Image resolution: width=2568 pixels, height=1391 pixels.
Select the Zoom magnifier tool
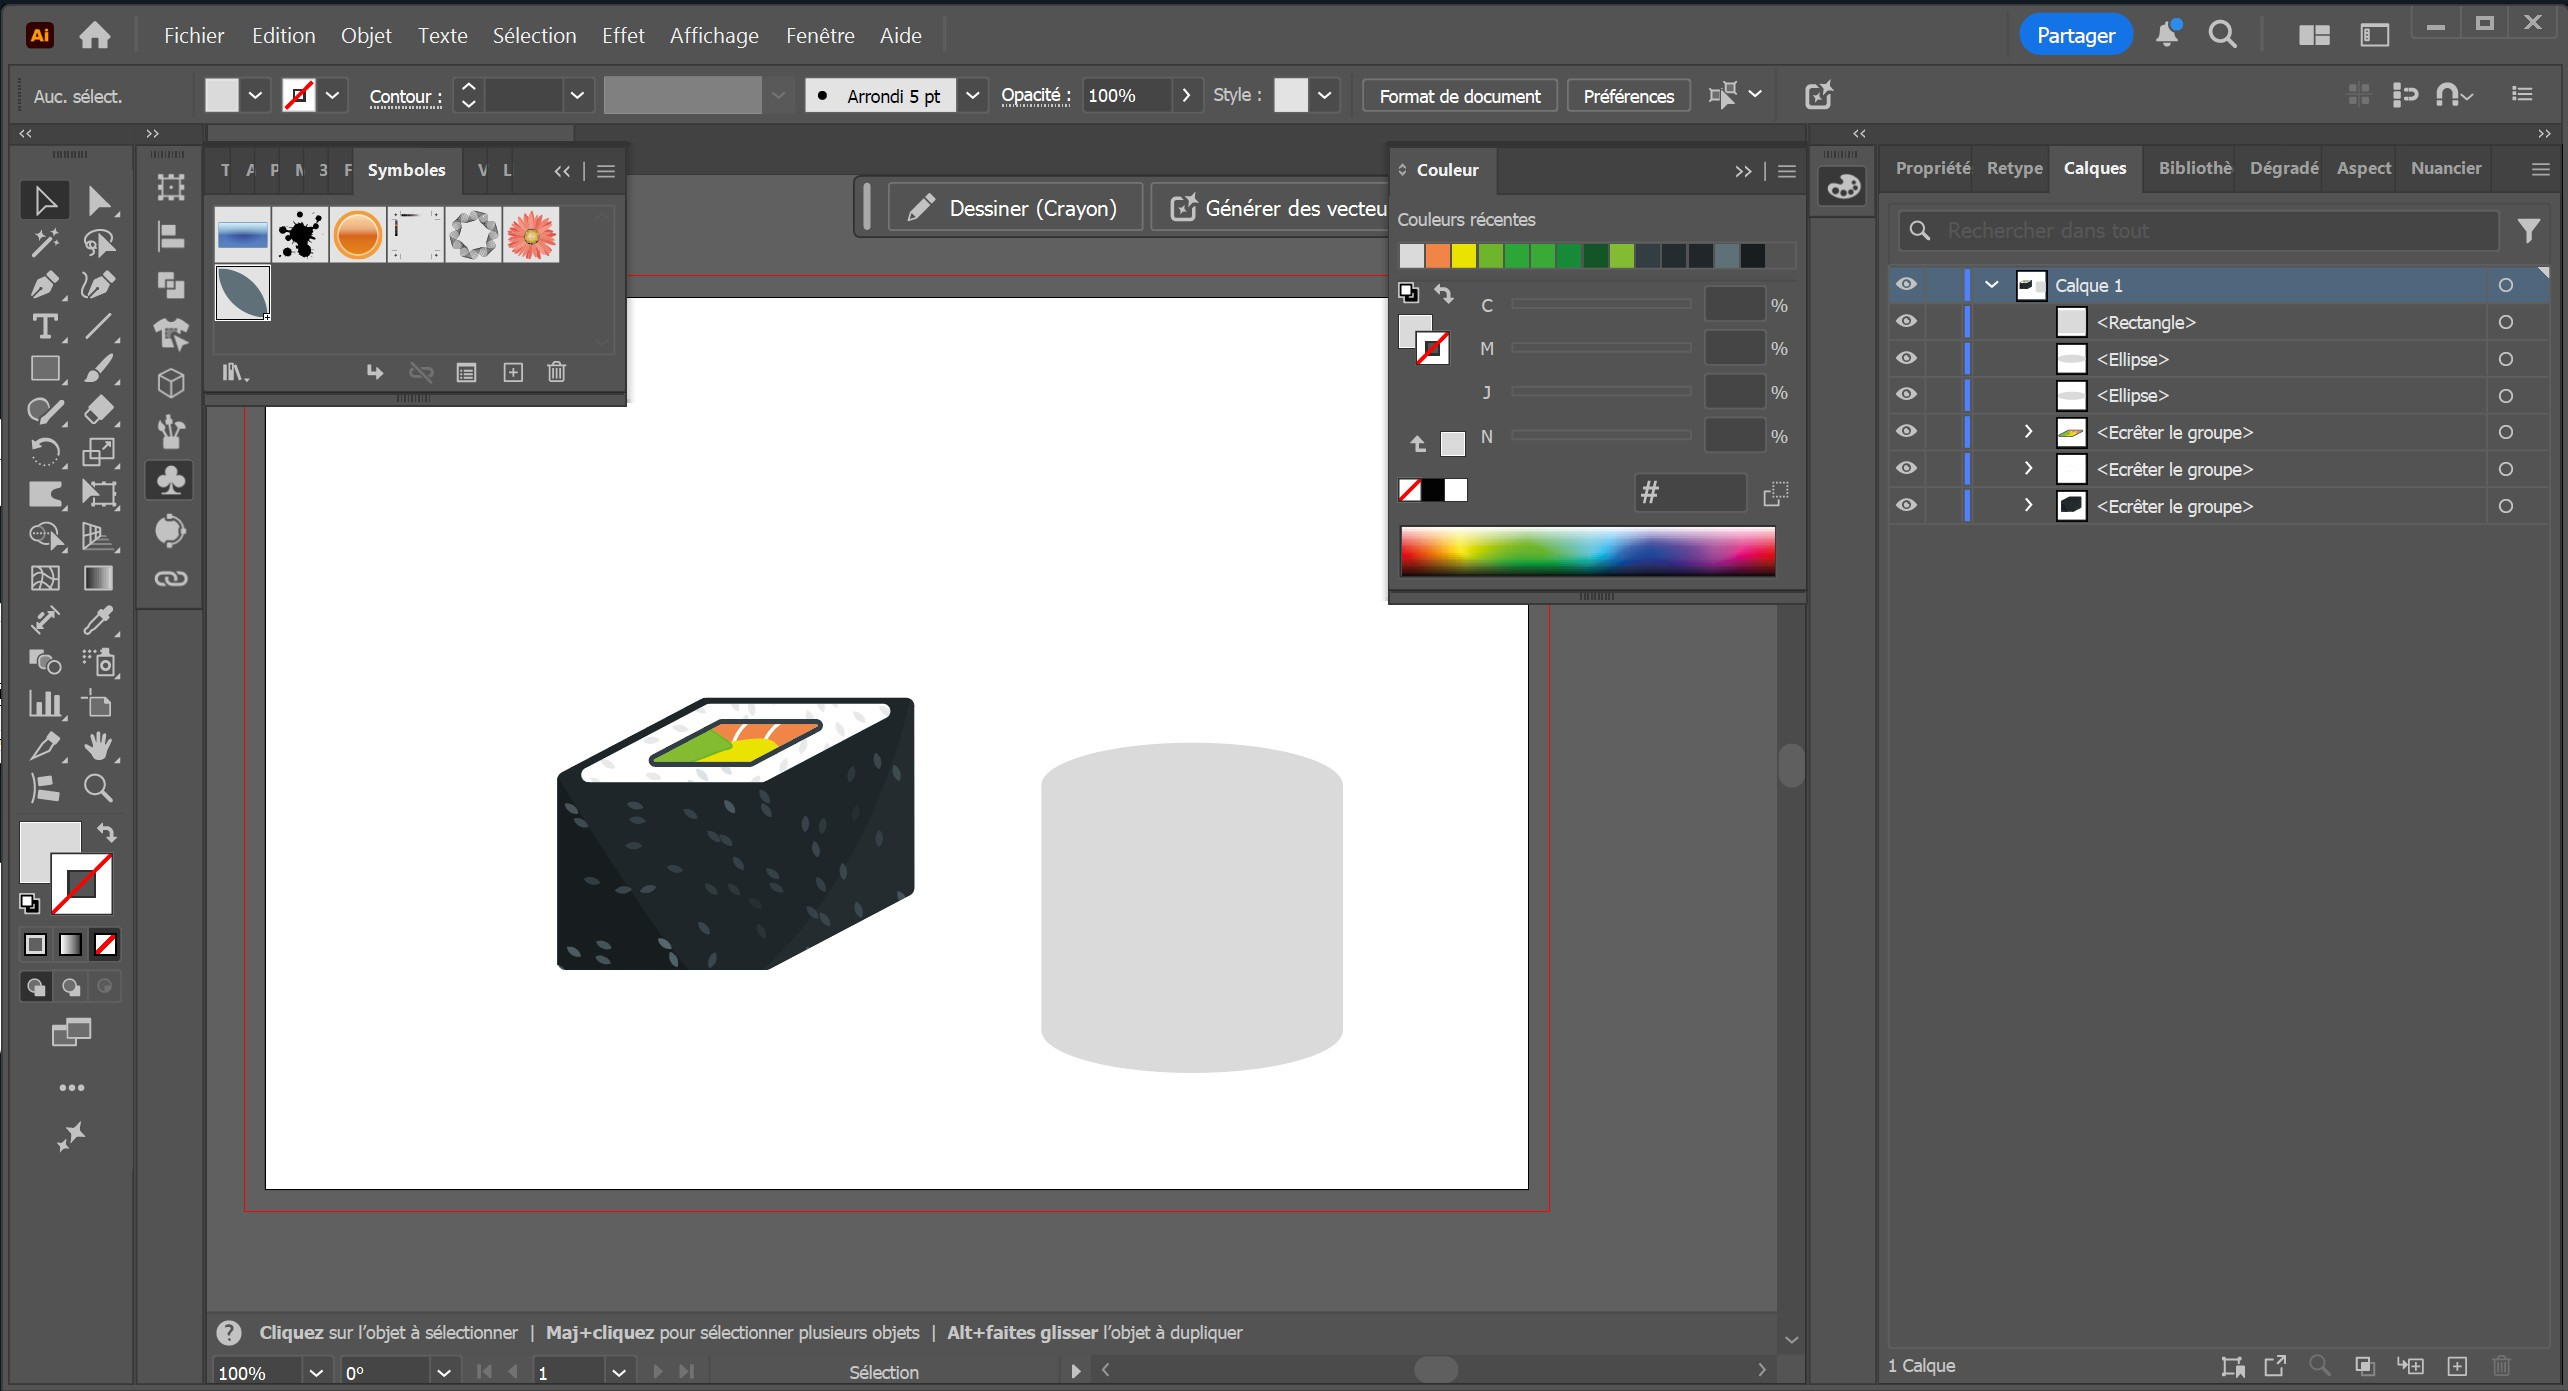coord(98,788)
